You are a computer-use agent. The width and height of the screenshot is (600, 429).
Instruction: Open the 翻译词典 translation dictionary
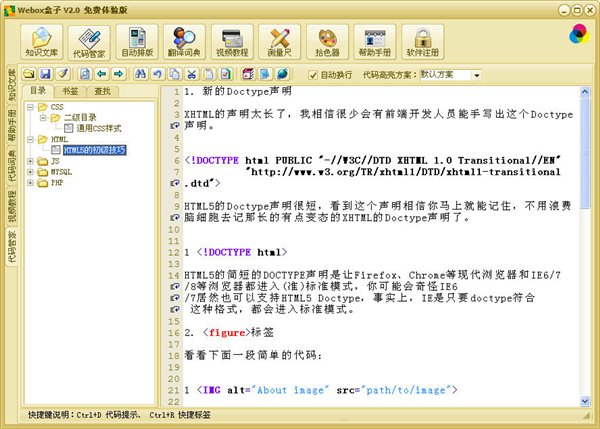pyautogui.click(x=184, y=42)
